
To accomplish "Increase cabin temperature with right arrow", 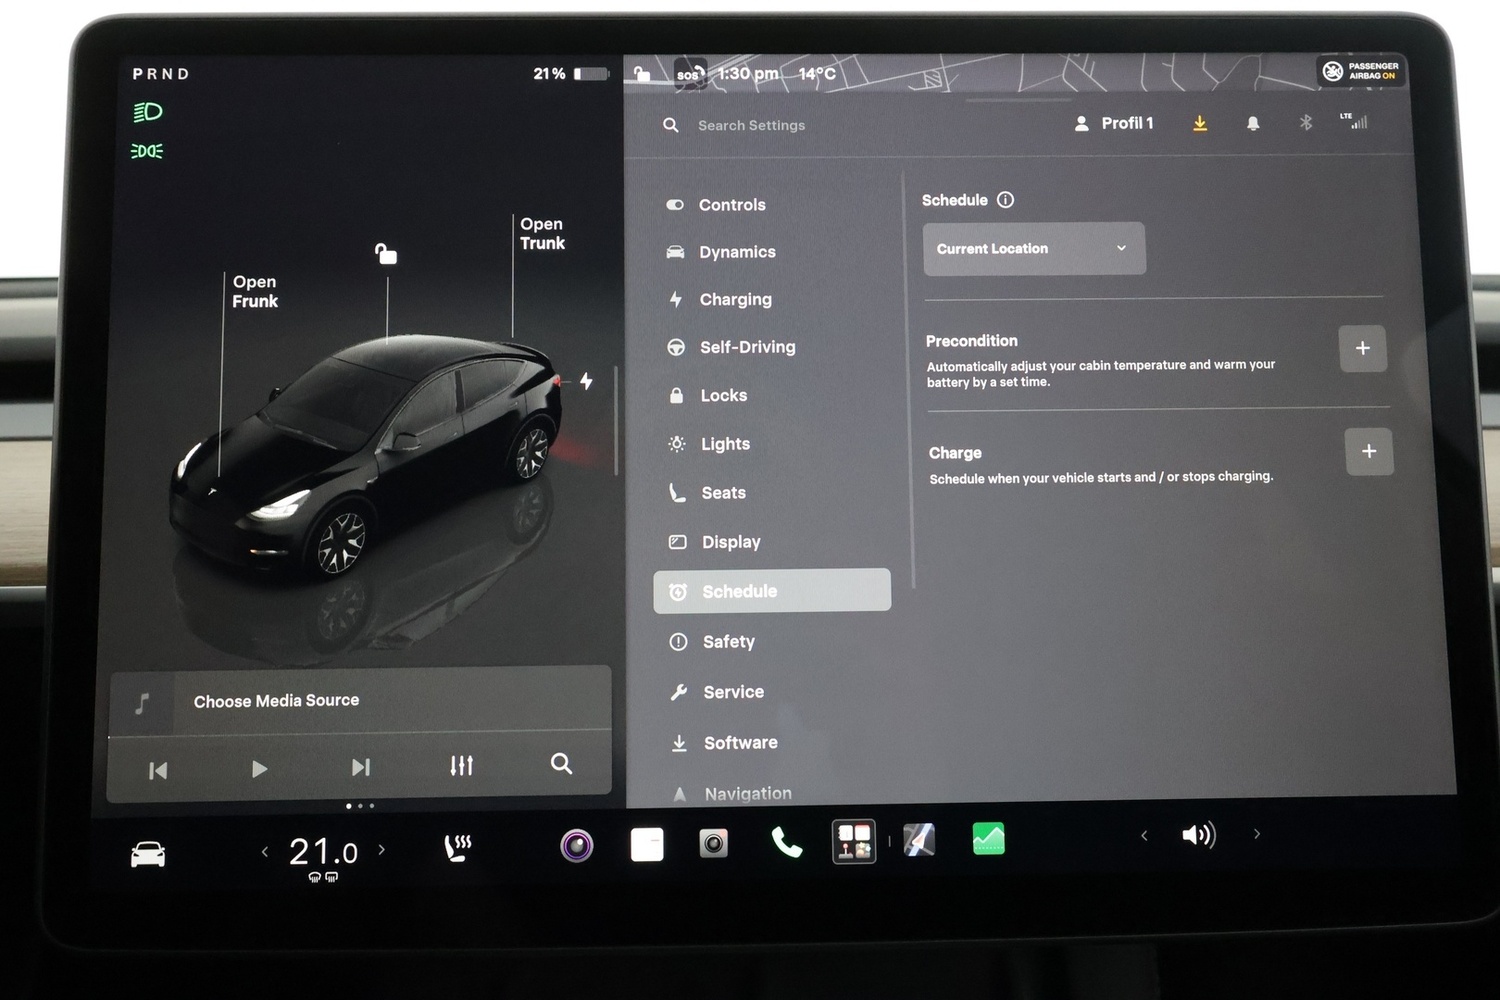I will click(382, 850).
